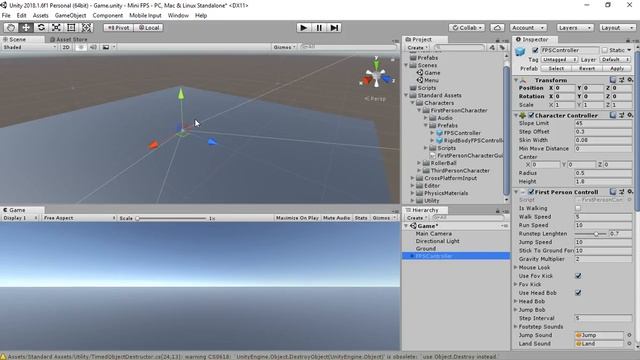The height and width of the screenshot is (360, 640).
Task: Toggle the Pivot button
Action: coord(118,27)
